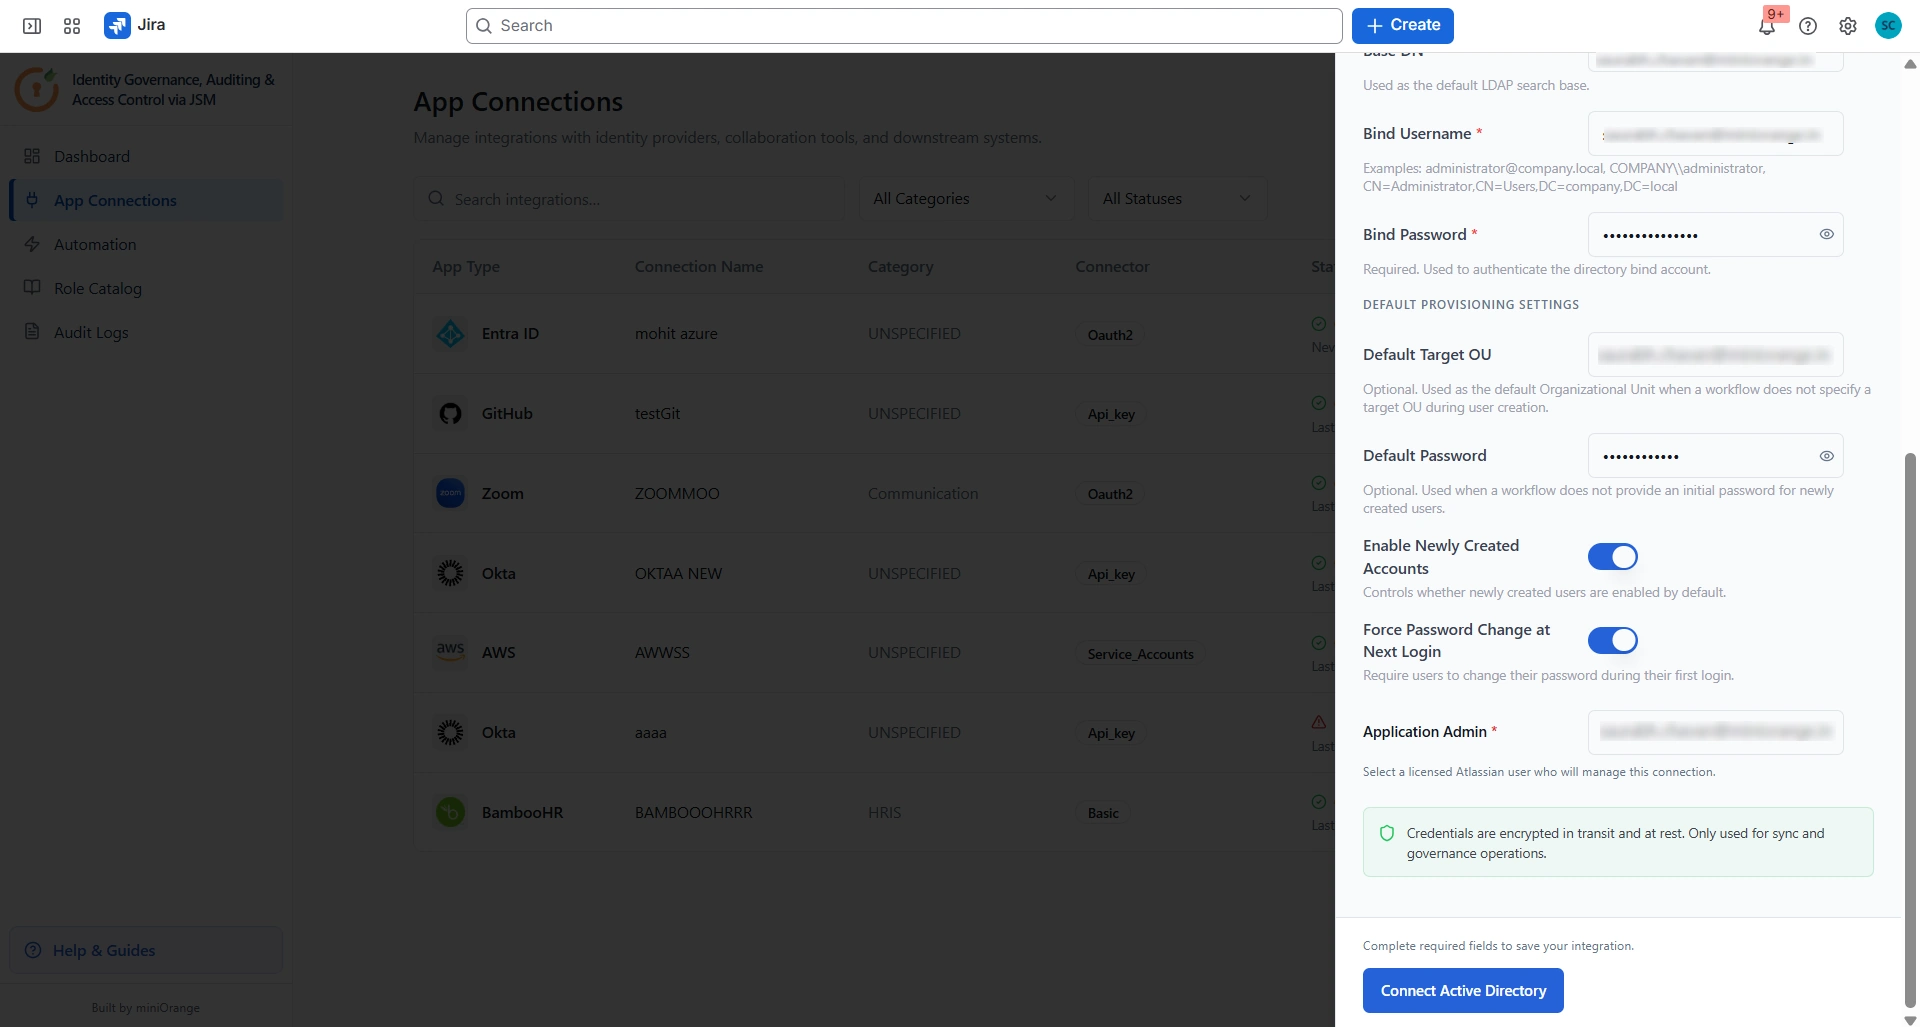Click the BambooHR app icon
The width and height of the screenshot is (1920, 1027).
coord(451,812)
